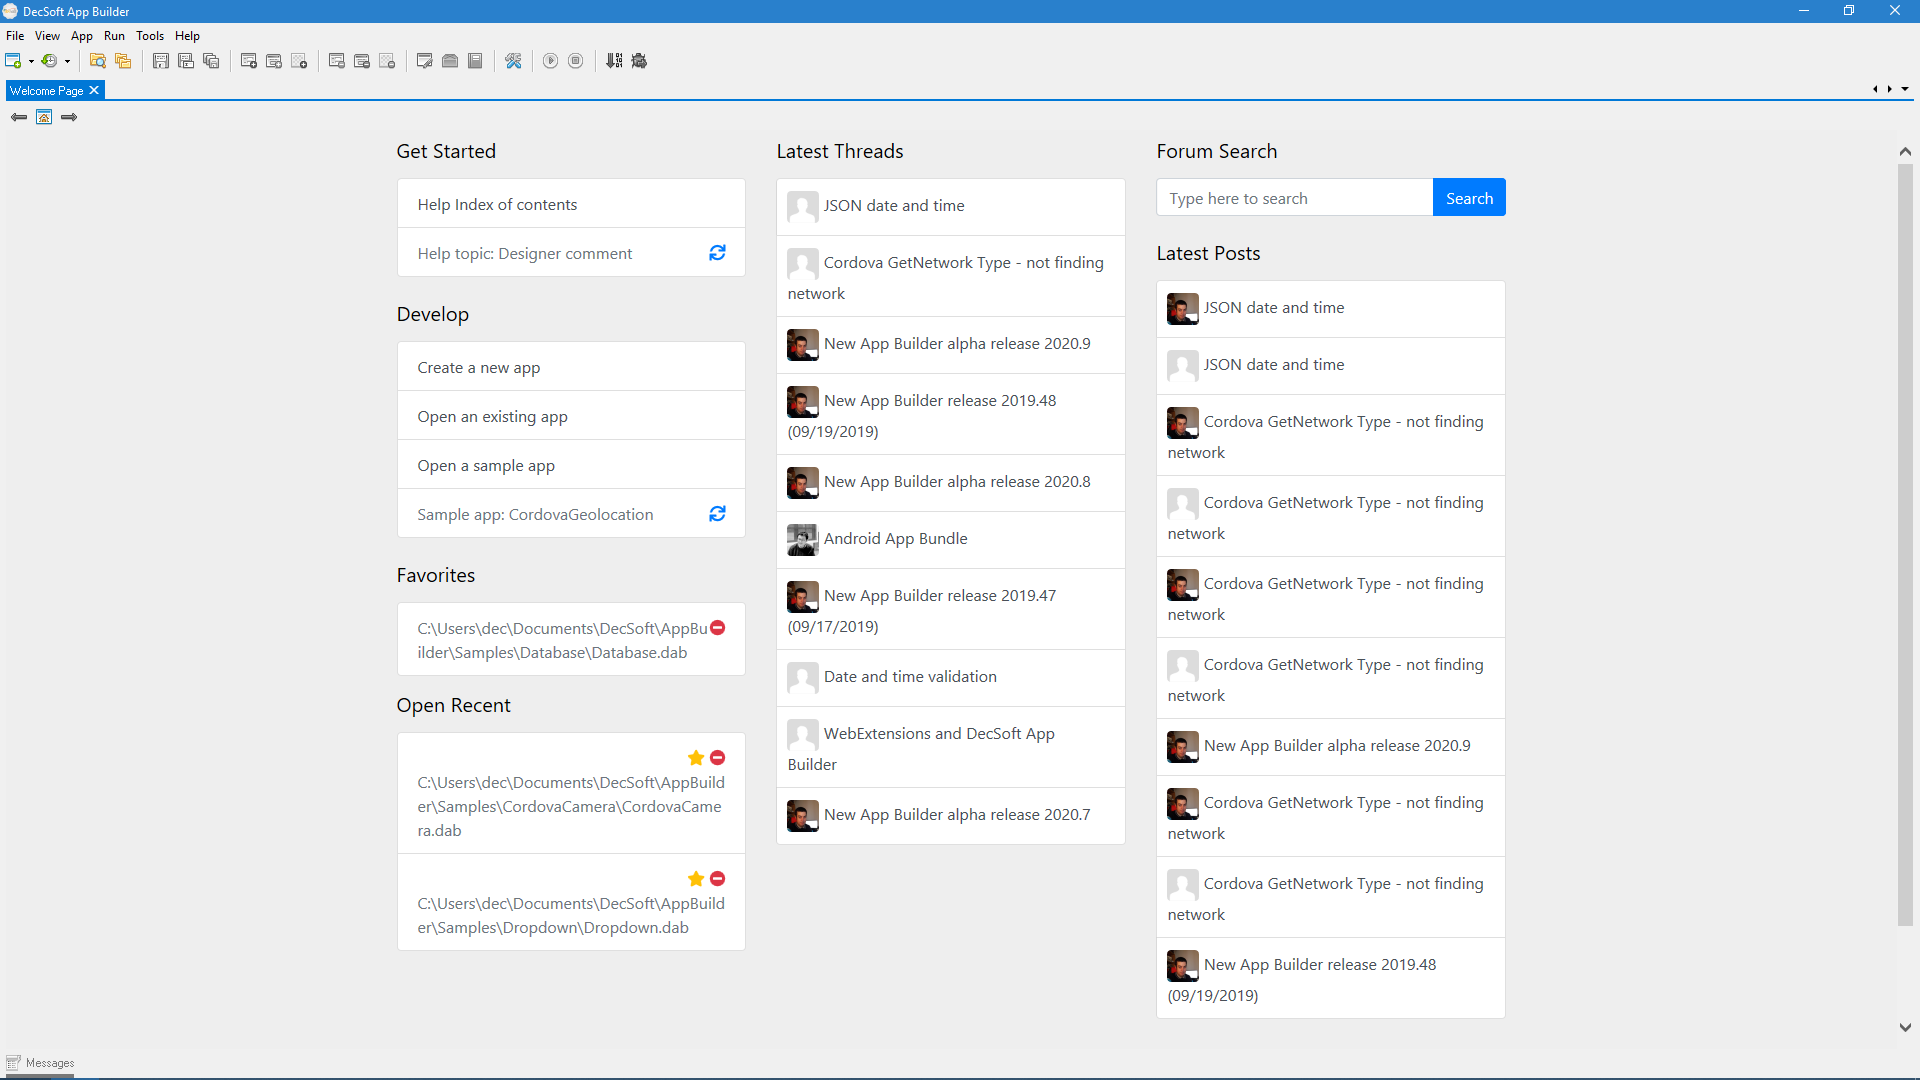Click Open a sample app

[571, 465]
